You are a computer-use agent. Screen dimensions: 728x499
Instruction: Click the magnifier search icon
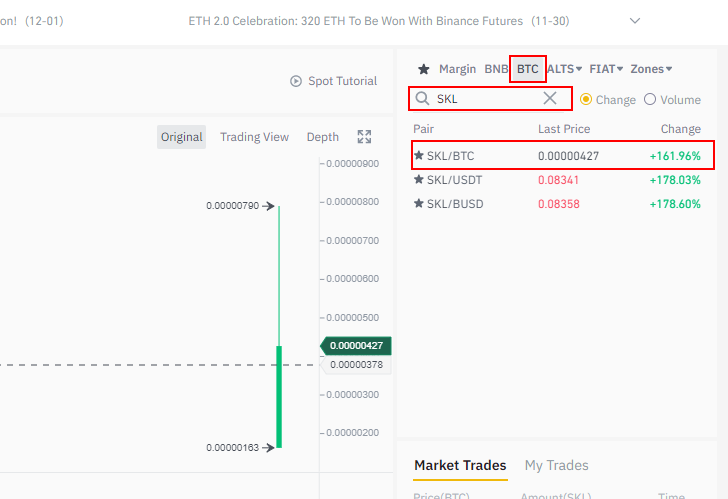pos(423,99)
